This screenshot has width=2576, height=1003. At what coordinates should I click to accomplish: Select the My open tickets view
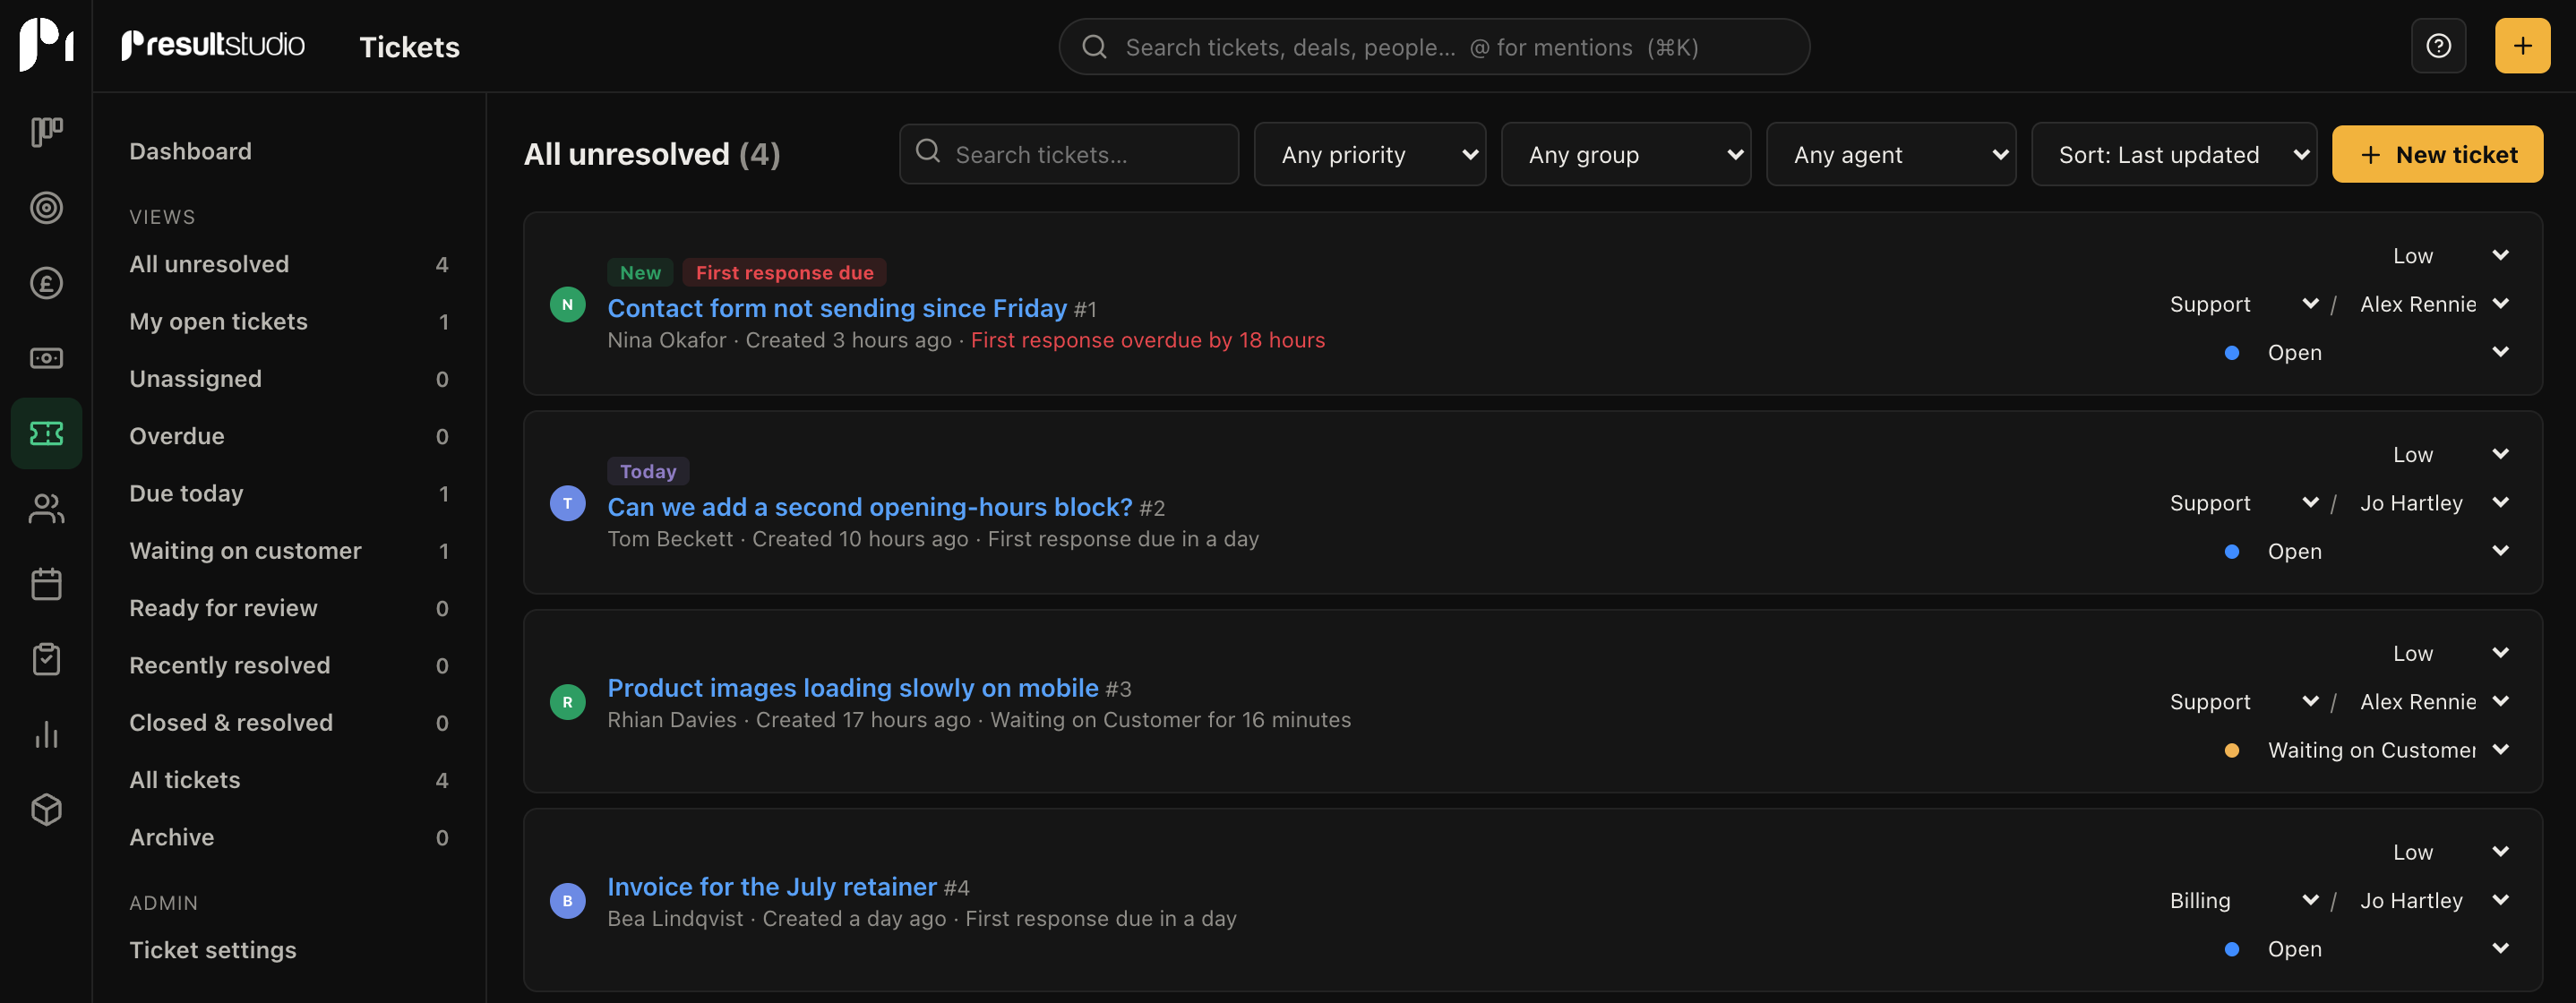(x=288, y=321)
